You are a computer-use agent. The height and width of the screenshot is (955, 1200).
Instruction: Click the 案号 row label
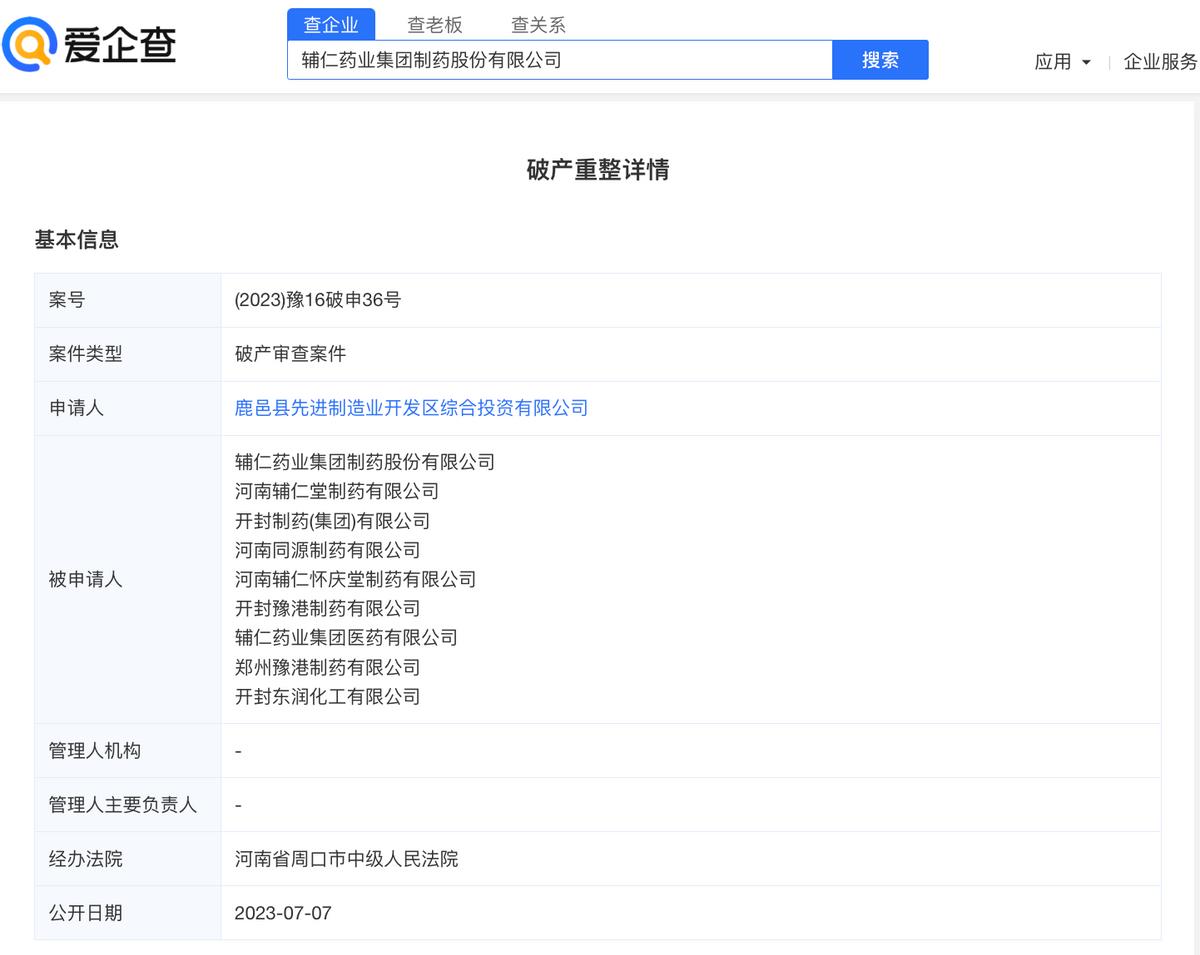67,300
